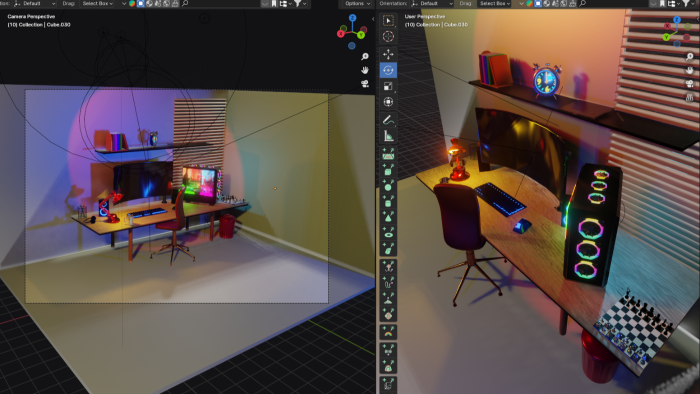Viewport: 700px width, 394px height.
Task: Expand chevron before the colored sphere, right header
Action: coord(521,4)
